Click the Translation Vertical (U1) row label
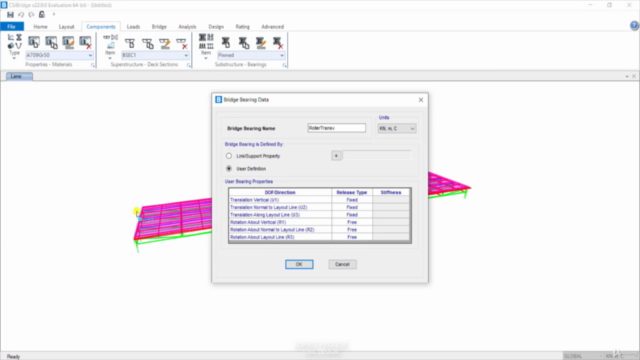Viewport: 640px width, 360px height. click(255, 200)
